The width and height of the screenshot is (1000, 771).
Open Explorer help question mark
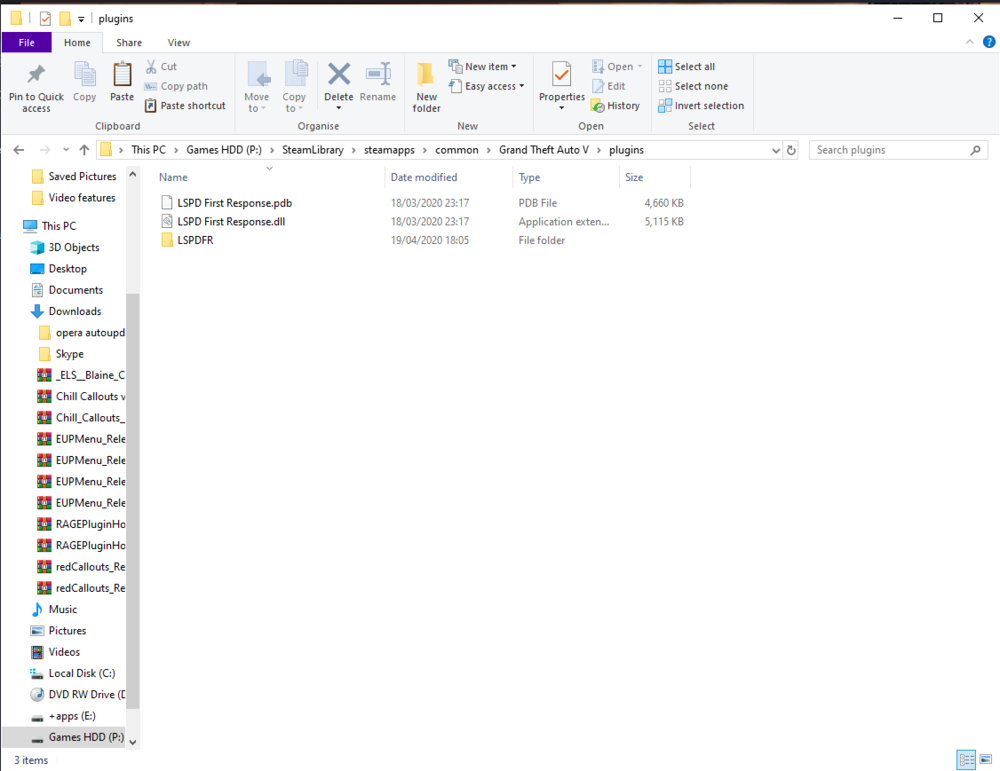pyautogui.click(x=989, y=42)
